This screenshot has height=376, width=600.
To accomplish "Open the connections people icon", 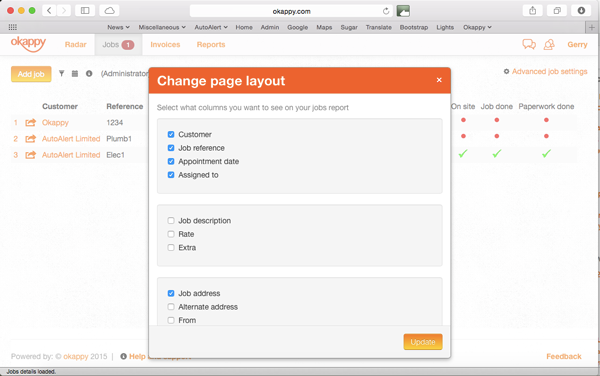I will point(549,44).
